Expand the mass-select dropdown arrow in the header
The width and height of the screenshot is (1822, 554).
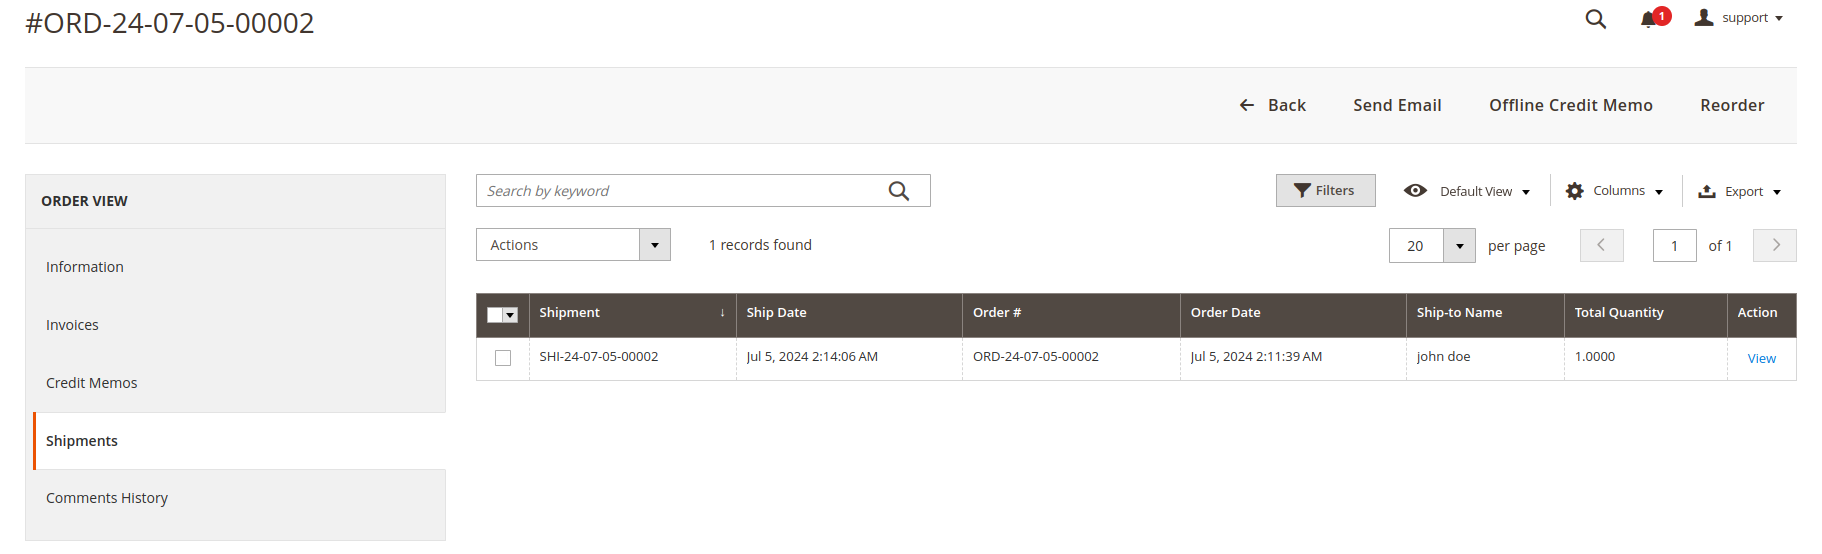point(510,315)
